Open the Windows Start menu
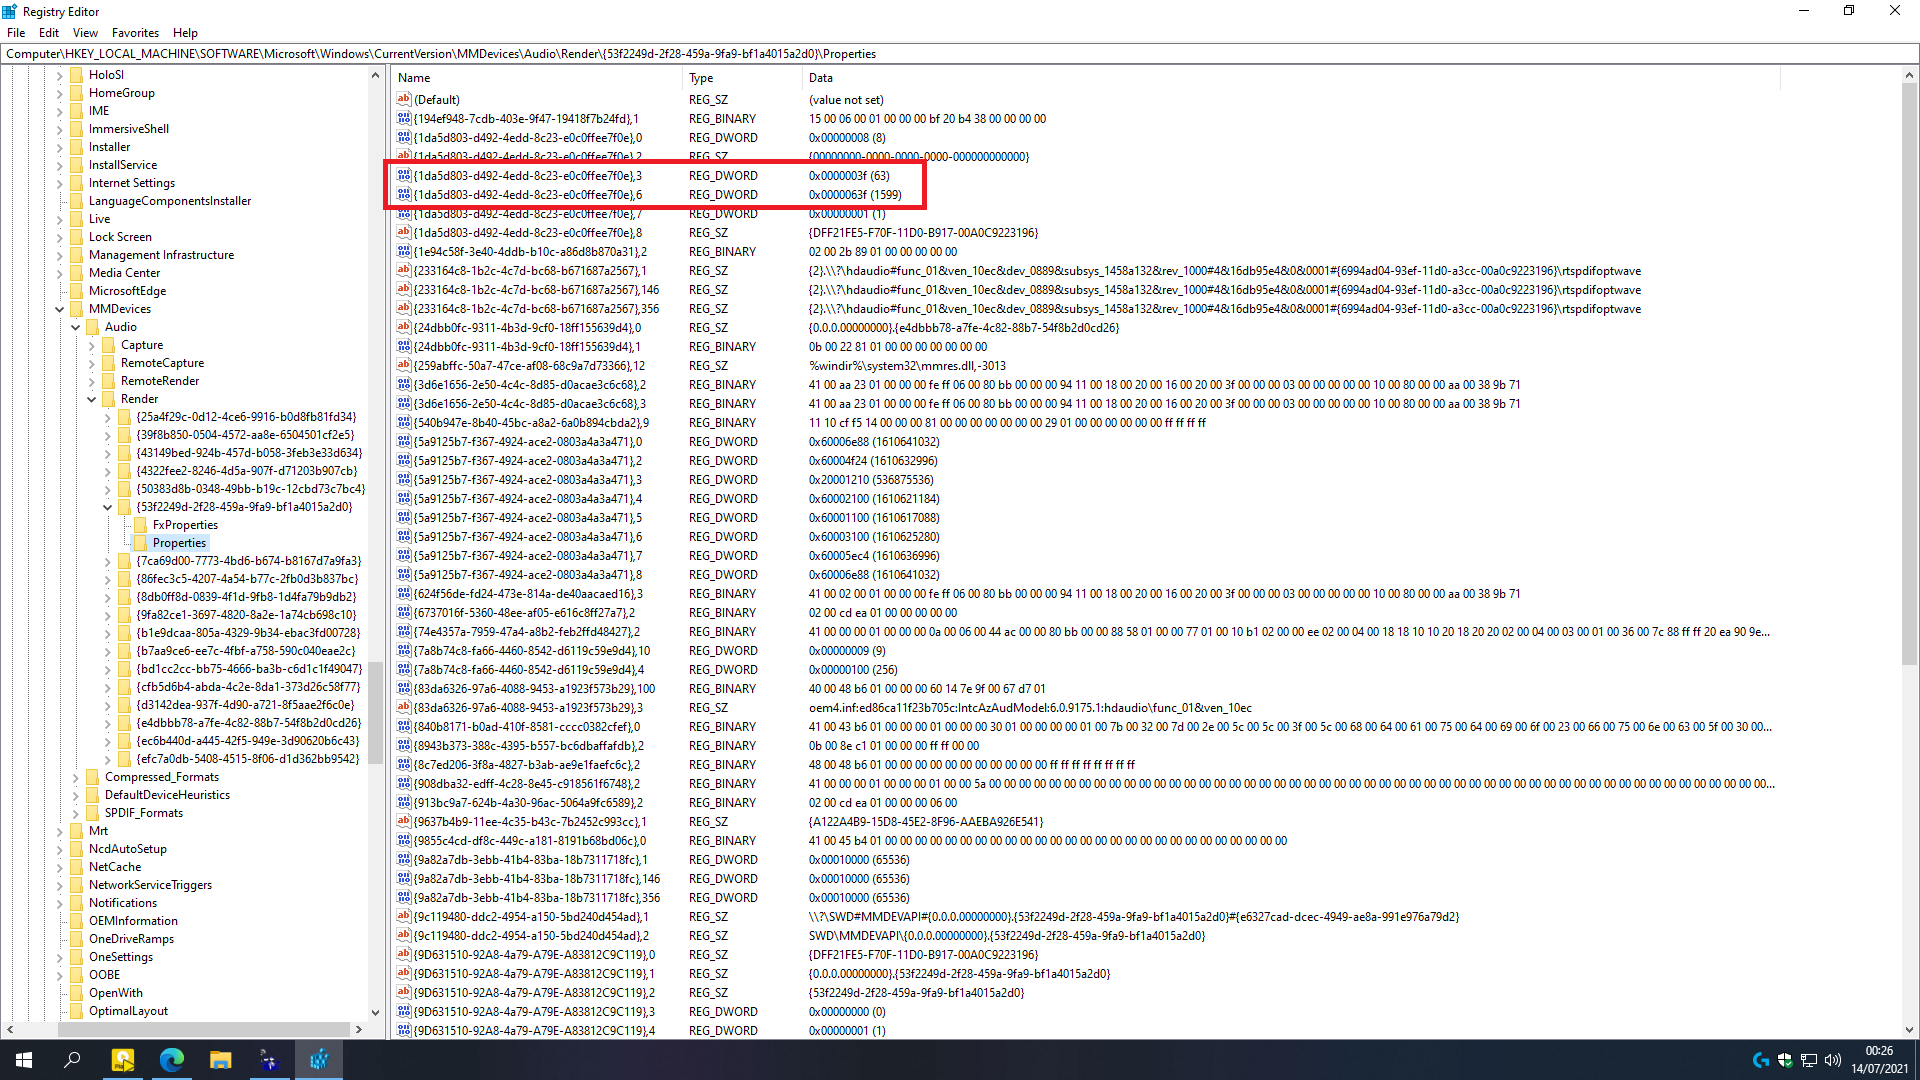Viewport: 1920px width, 1080px height. point(24,1060)
